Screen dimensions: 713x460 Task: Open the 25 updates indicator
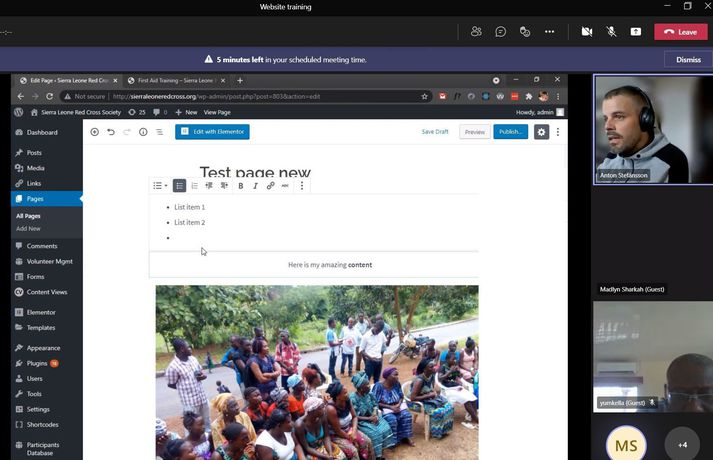137,112
